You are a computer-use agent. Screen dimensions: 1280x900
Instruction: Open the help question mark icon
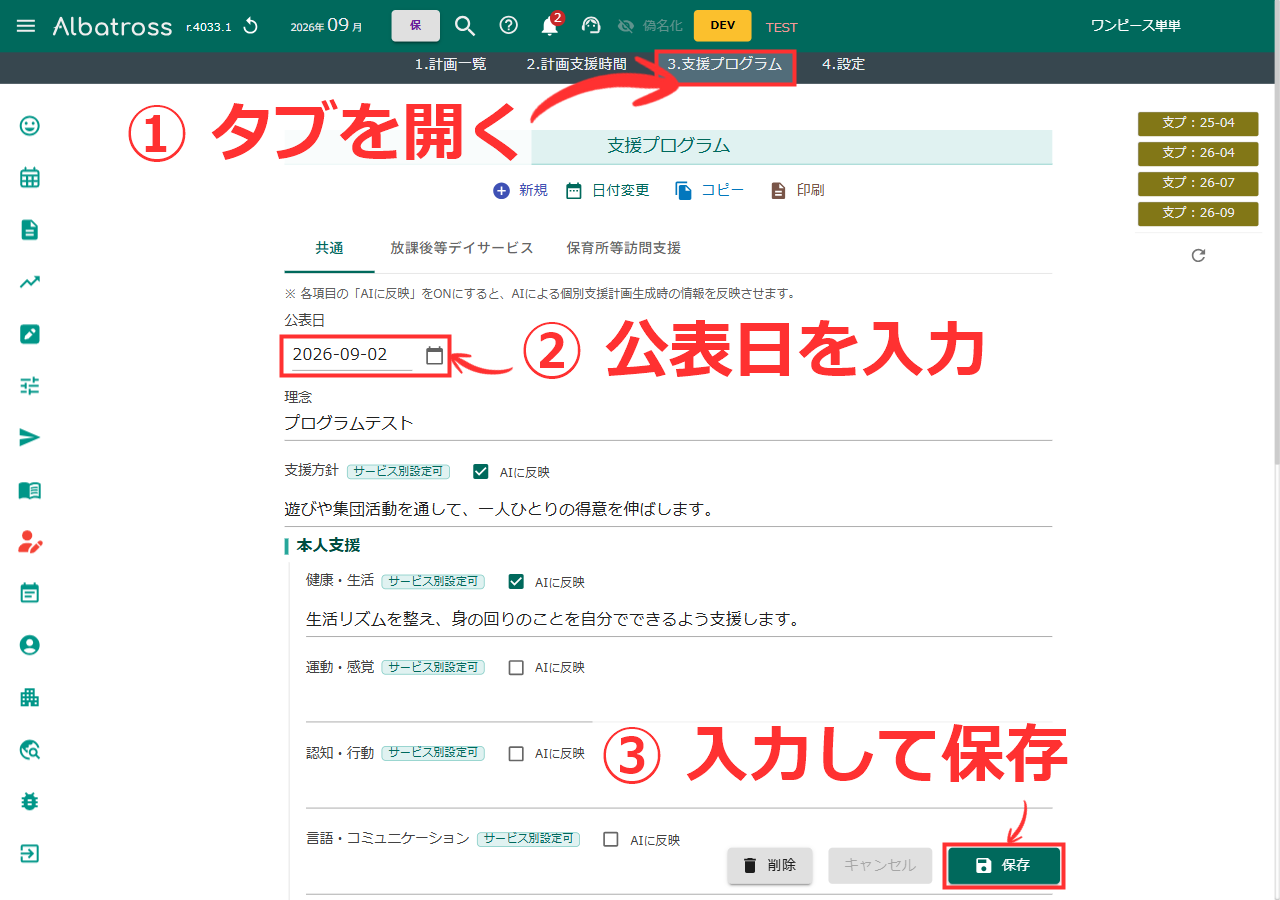click(x=508, y=26)
